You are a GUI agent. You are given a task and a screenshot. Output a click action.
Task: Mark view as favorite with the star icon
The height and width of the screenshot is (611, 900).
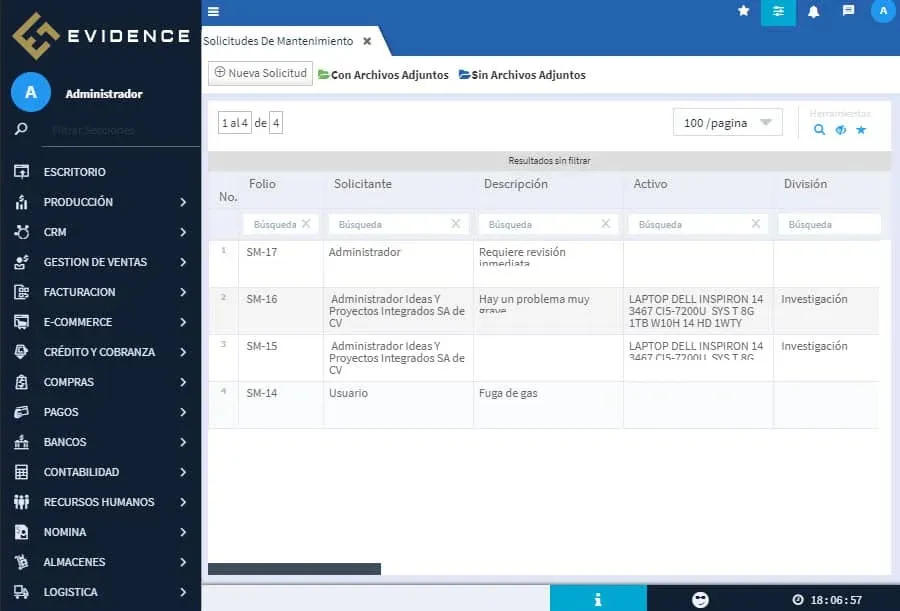[x=861, y=130]
